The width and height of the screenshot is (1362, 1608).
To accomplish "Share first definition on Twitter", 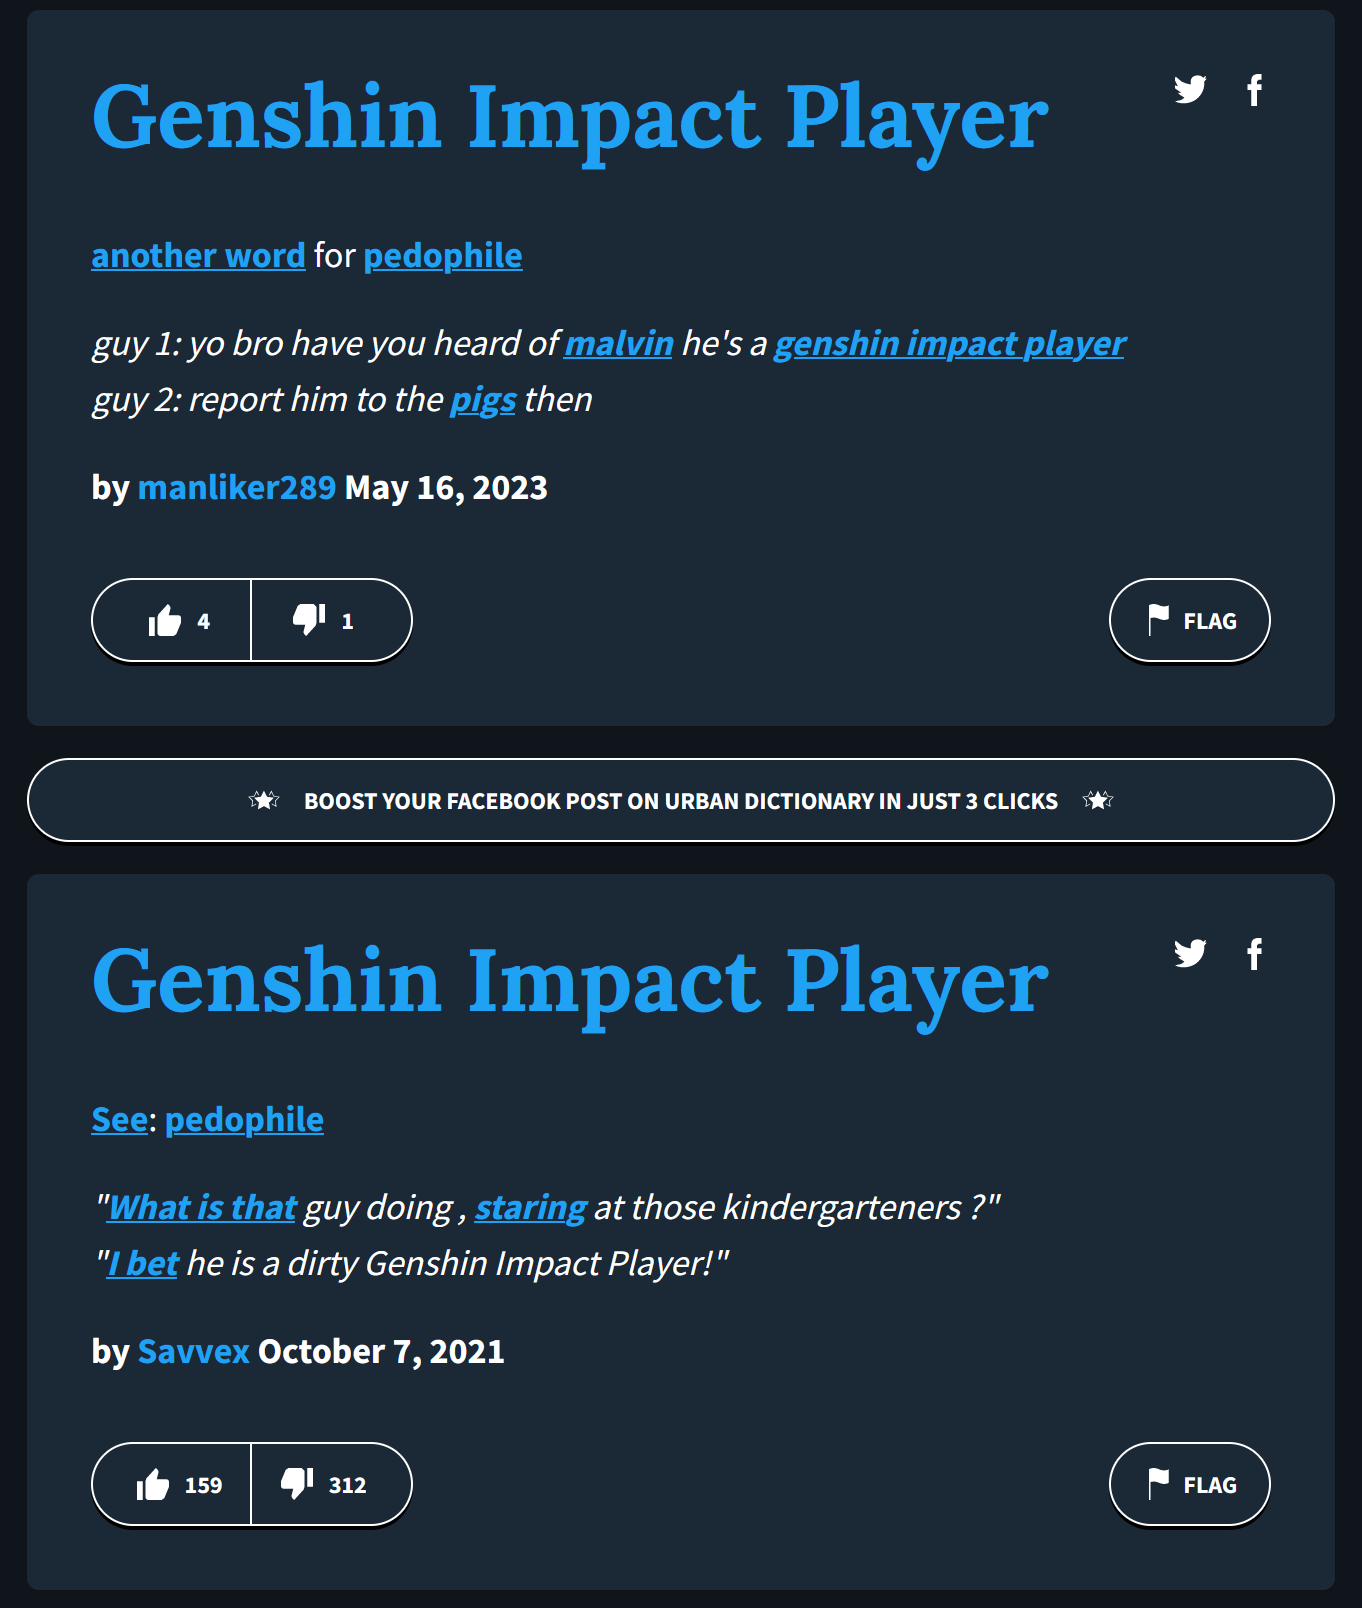I will pos(1190,90).
